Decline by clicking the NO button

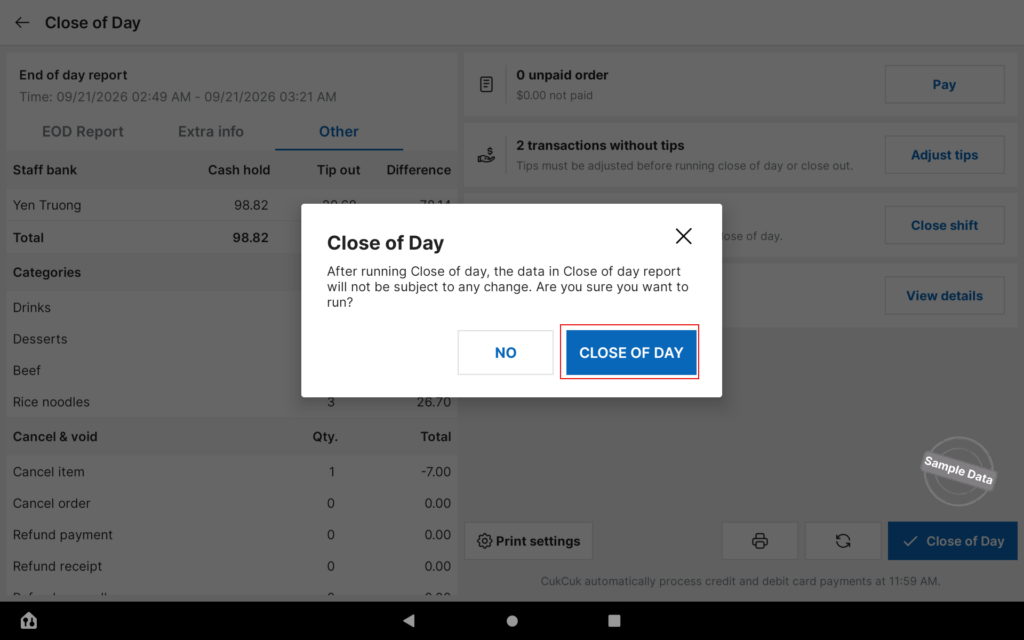505,353
